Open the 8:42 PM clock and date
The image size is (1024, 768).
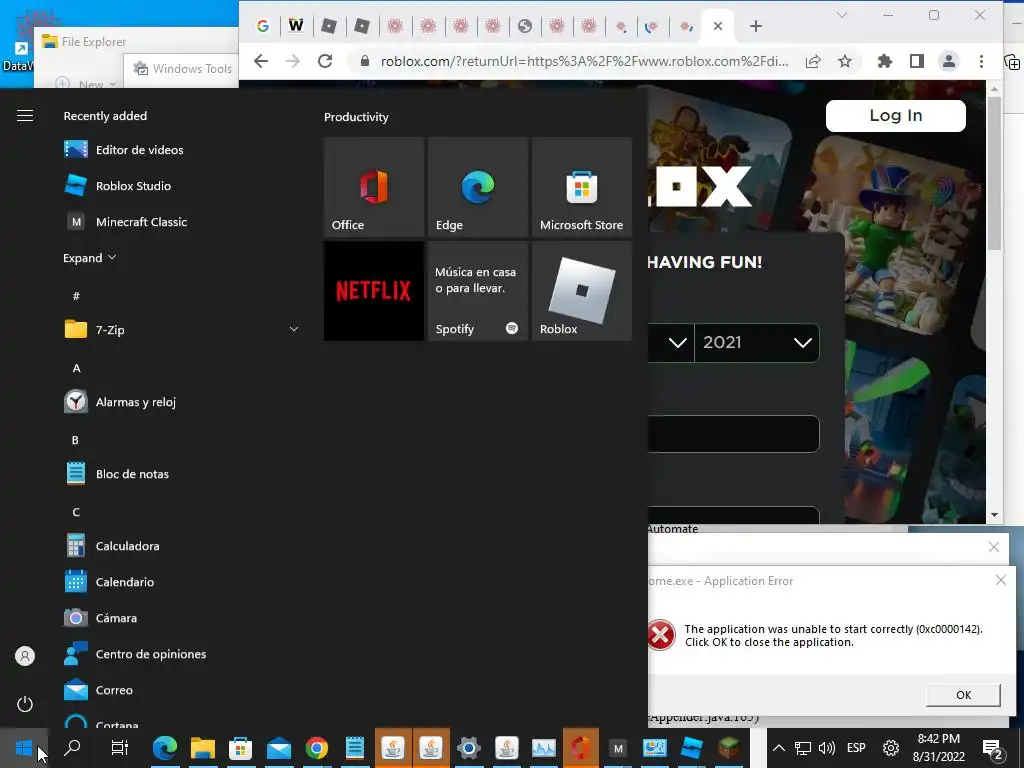click(938, 748)
